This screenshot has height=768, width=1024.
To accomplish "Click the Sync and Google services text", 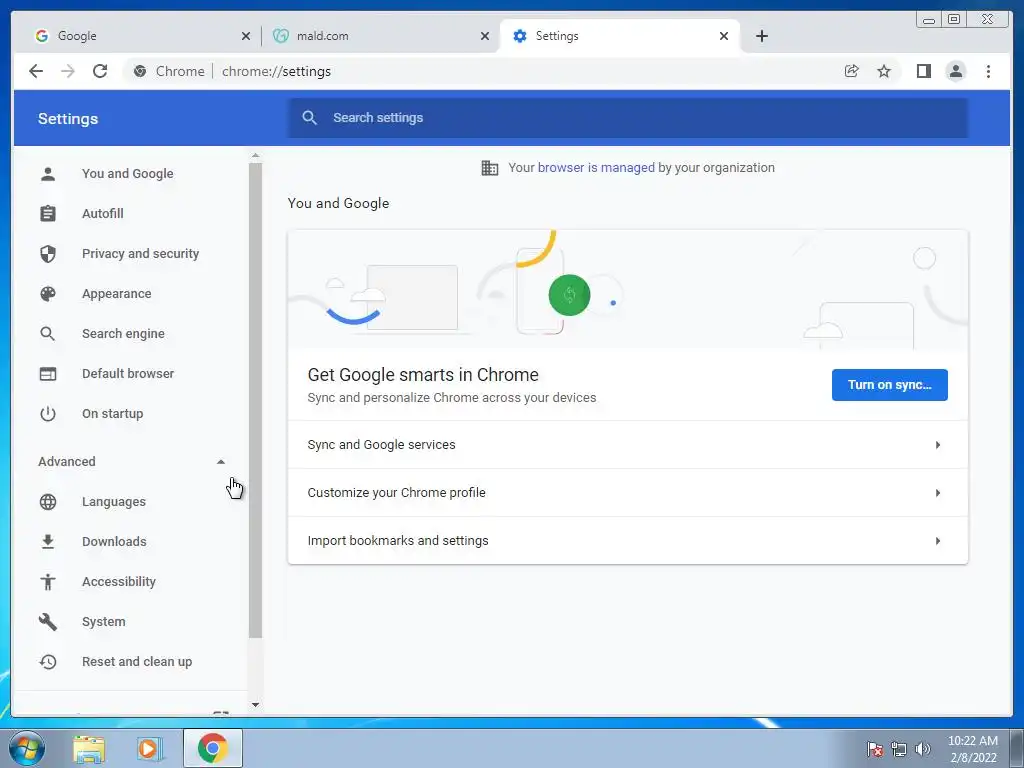I will 381,445.
